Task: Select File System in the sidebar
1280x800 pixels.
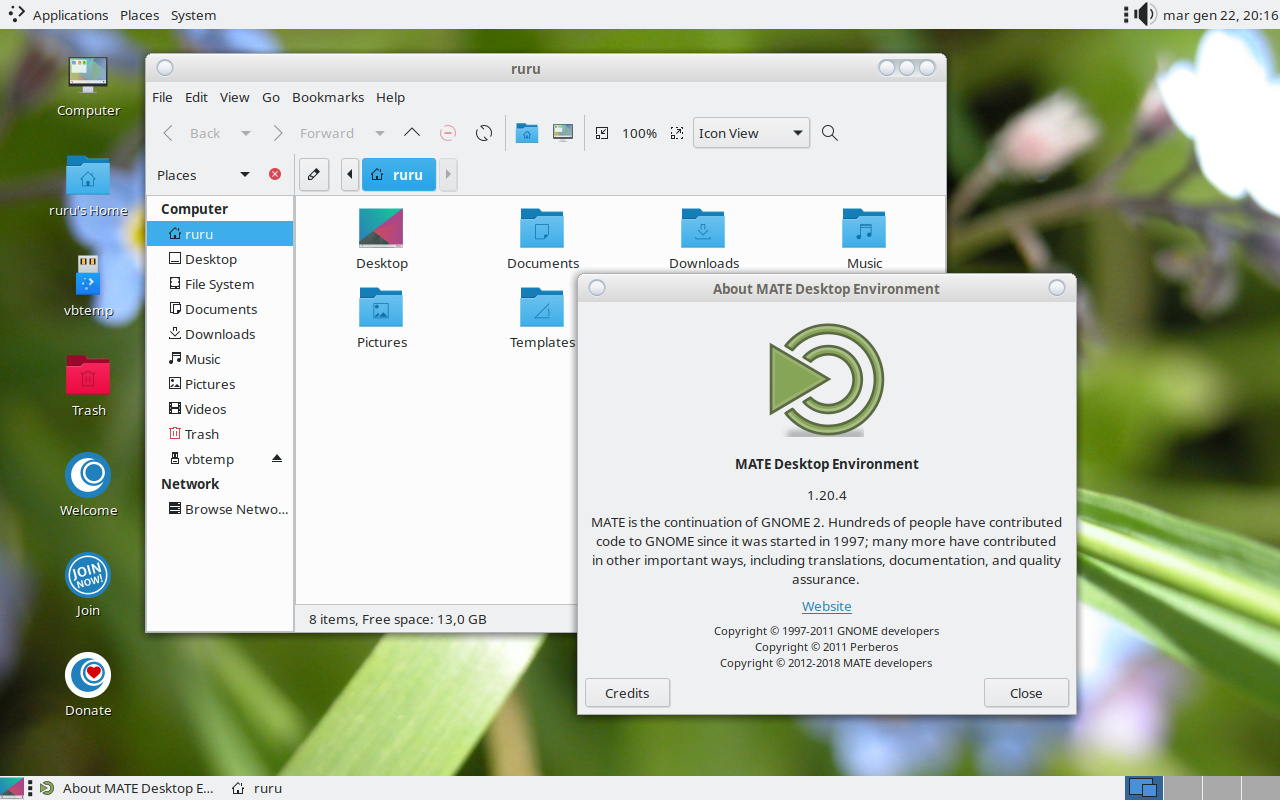Action: tap(220, 284)
